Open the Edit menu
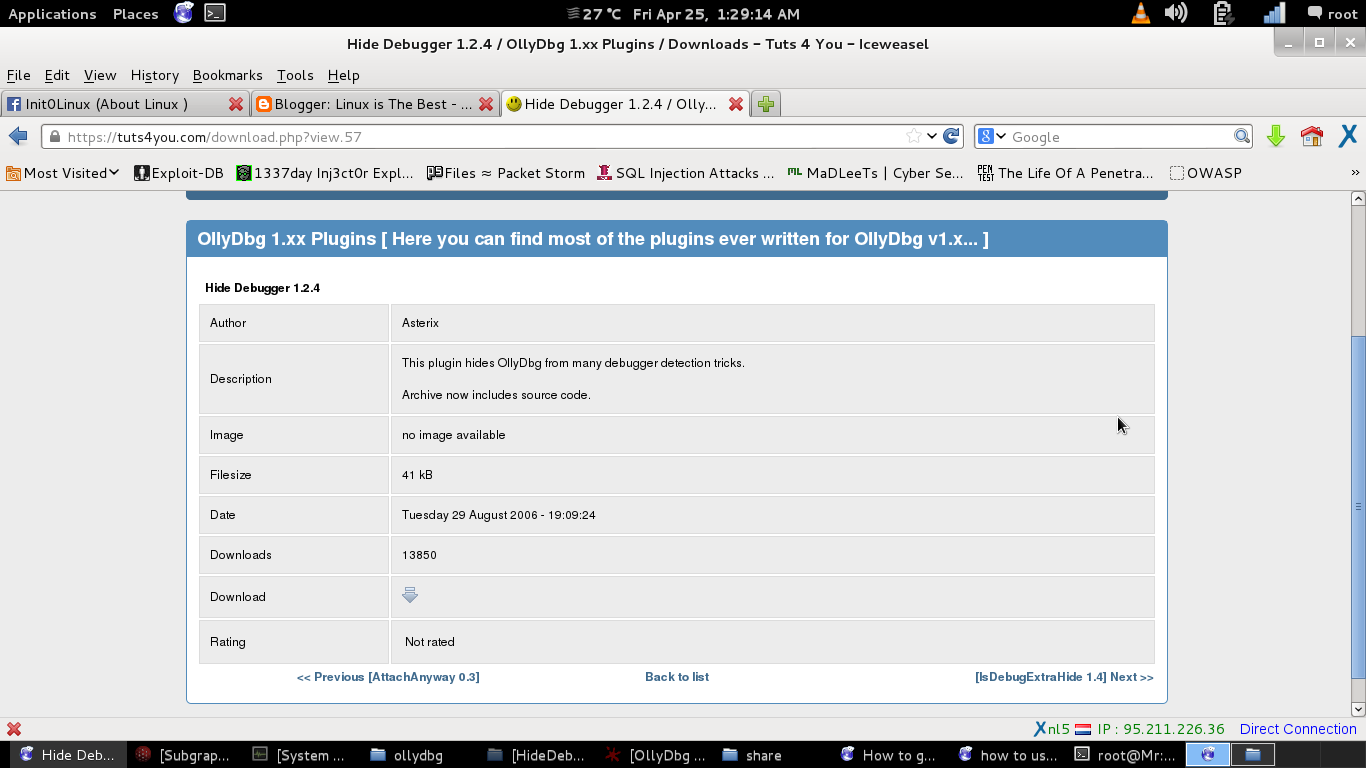Screen dimensions: 1366x768 [57, 75]
